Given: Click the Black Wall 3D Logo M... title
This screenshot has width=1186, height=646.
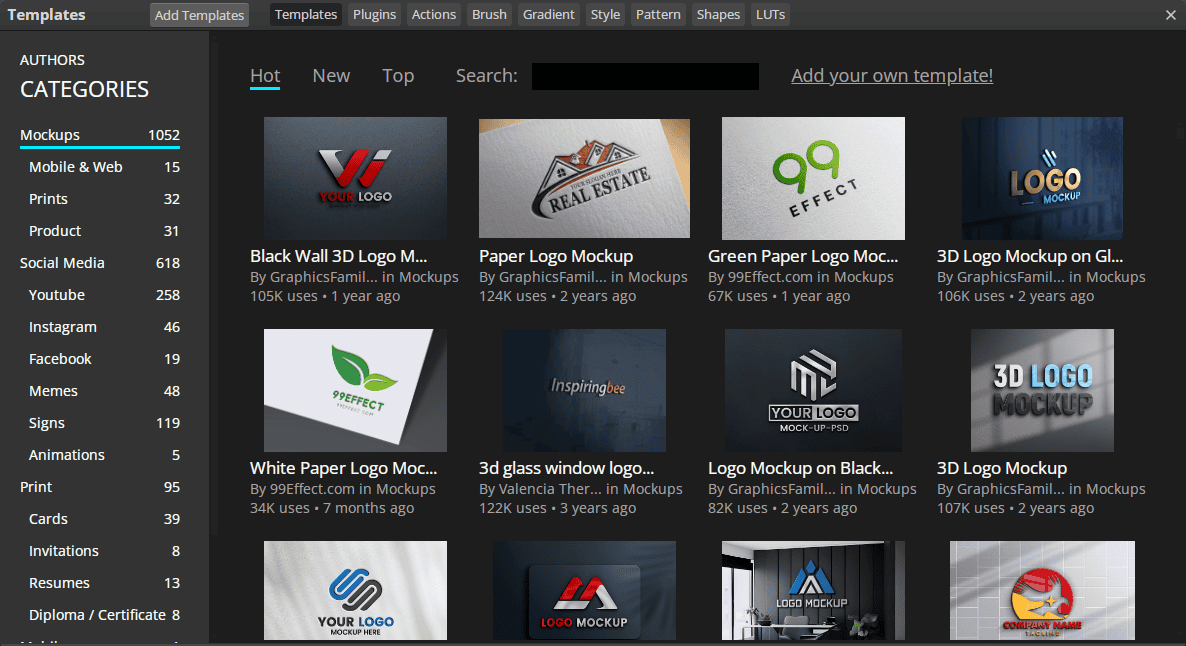Looking at the screenshot, I should coord(339,256).
